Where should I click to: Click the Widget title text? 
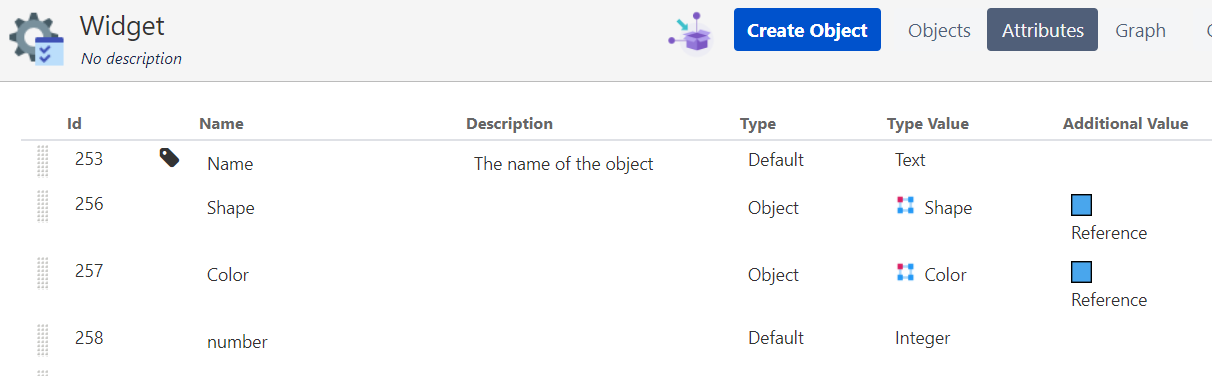[x=122, y=26]
